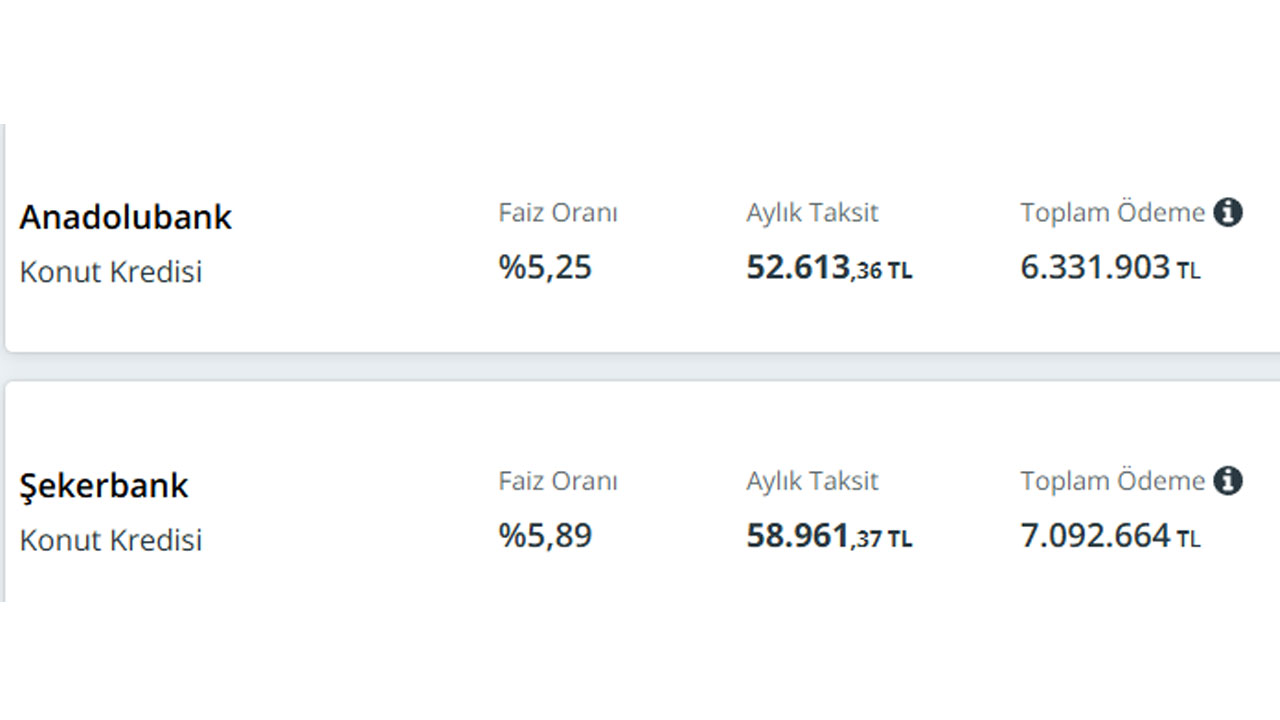The width and height of the screenshot is (1280, 720).
Task: Click Şekerbank interest rate %5,89
Action: (x=546, y=535)
